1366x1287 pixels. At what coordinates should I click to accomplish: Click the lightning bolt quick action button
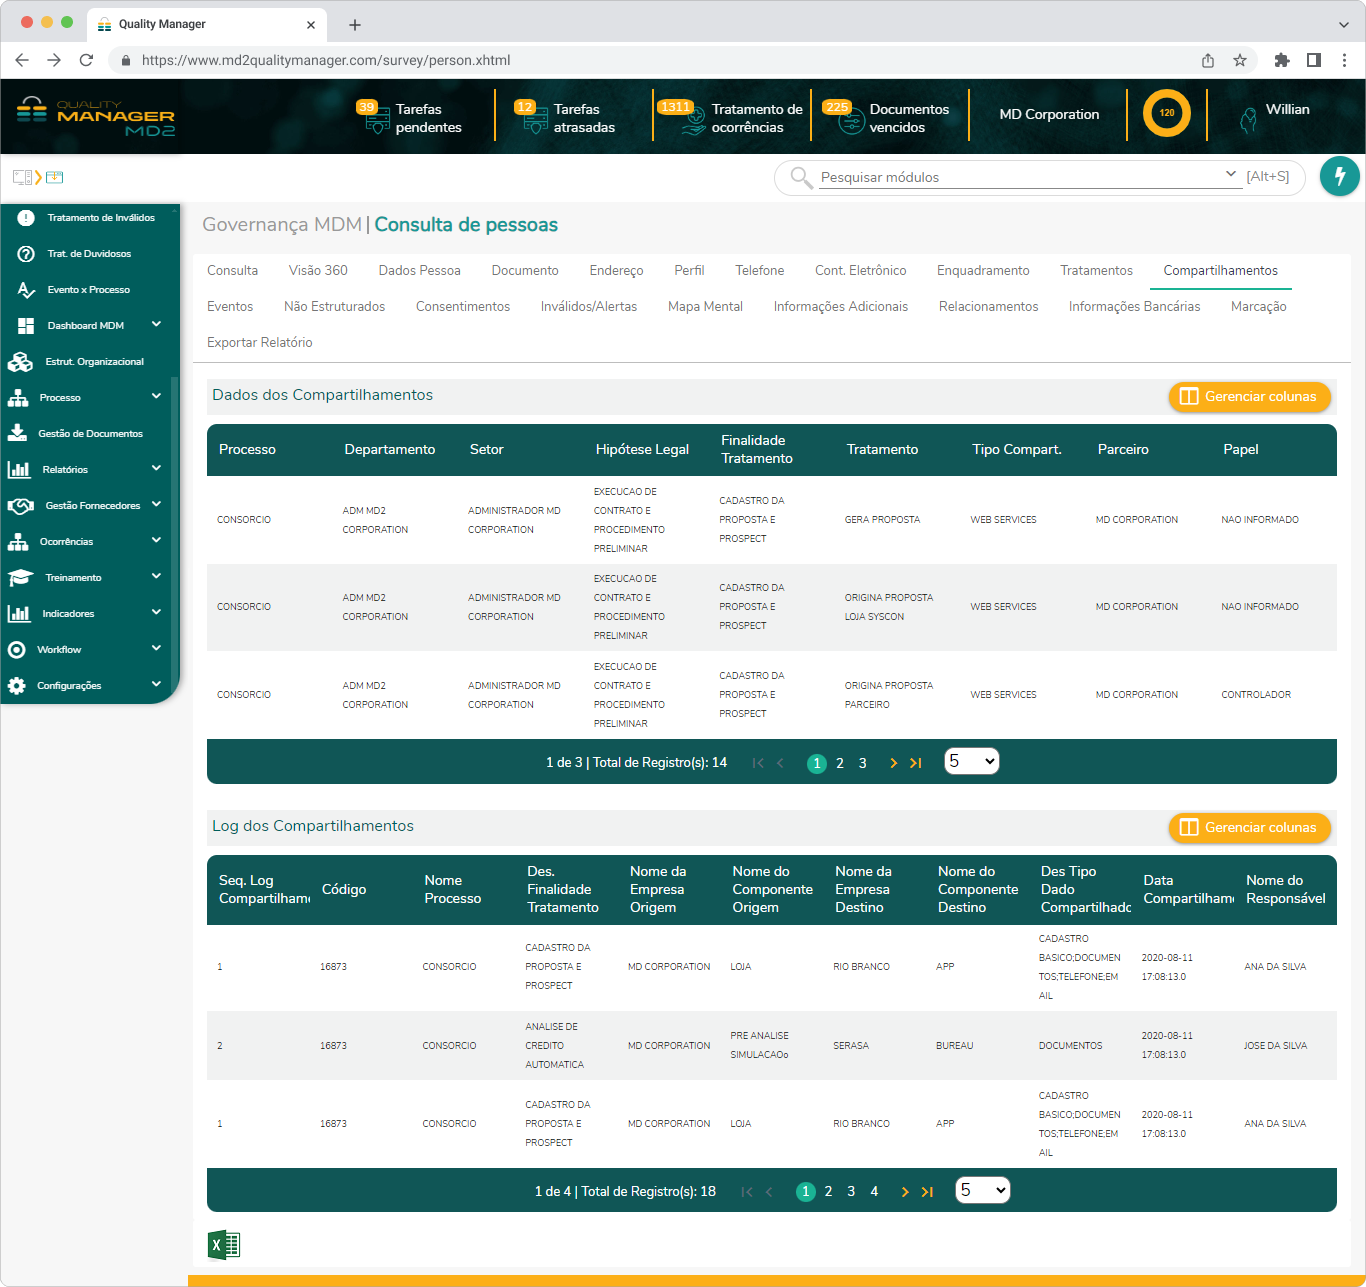pos(1339,176)
